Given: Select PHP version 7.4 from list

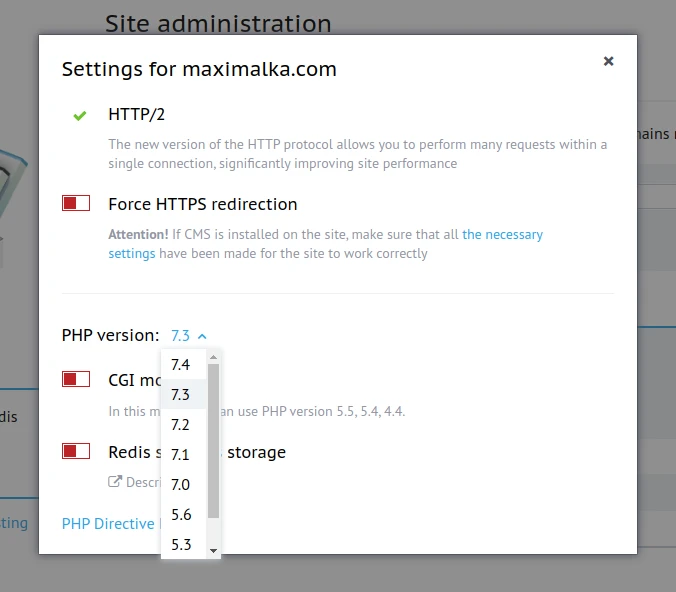Looking at the screenshot, I should 181,365.
